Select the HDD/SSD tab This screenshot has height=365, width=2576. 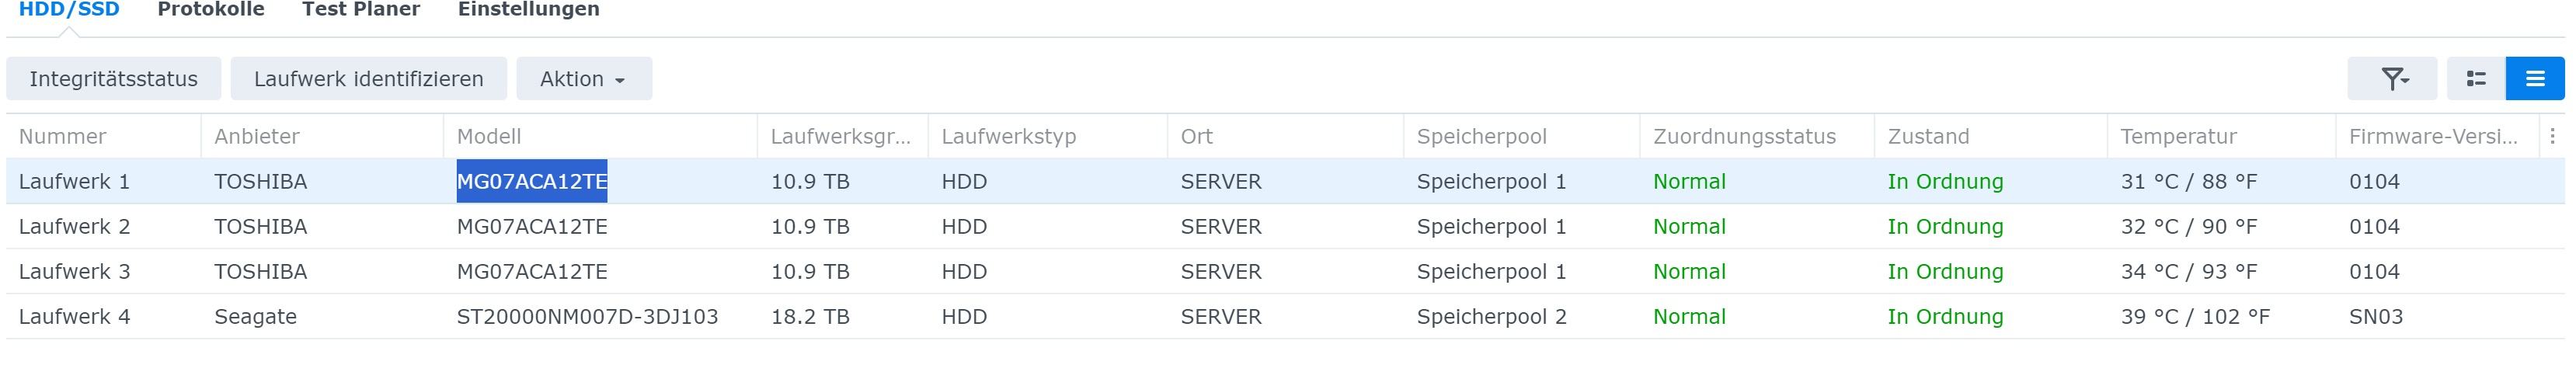coord(69,10)
